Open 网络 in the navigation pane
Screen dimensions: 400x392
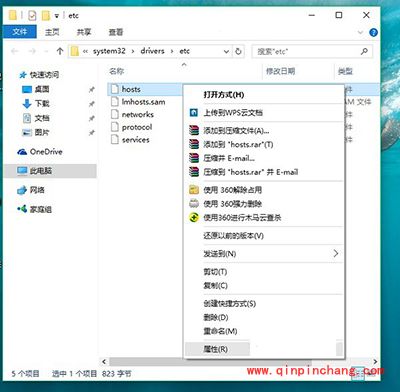pos(37,190)
